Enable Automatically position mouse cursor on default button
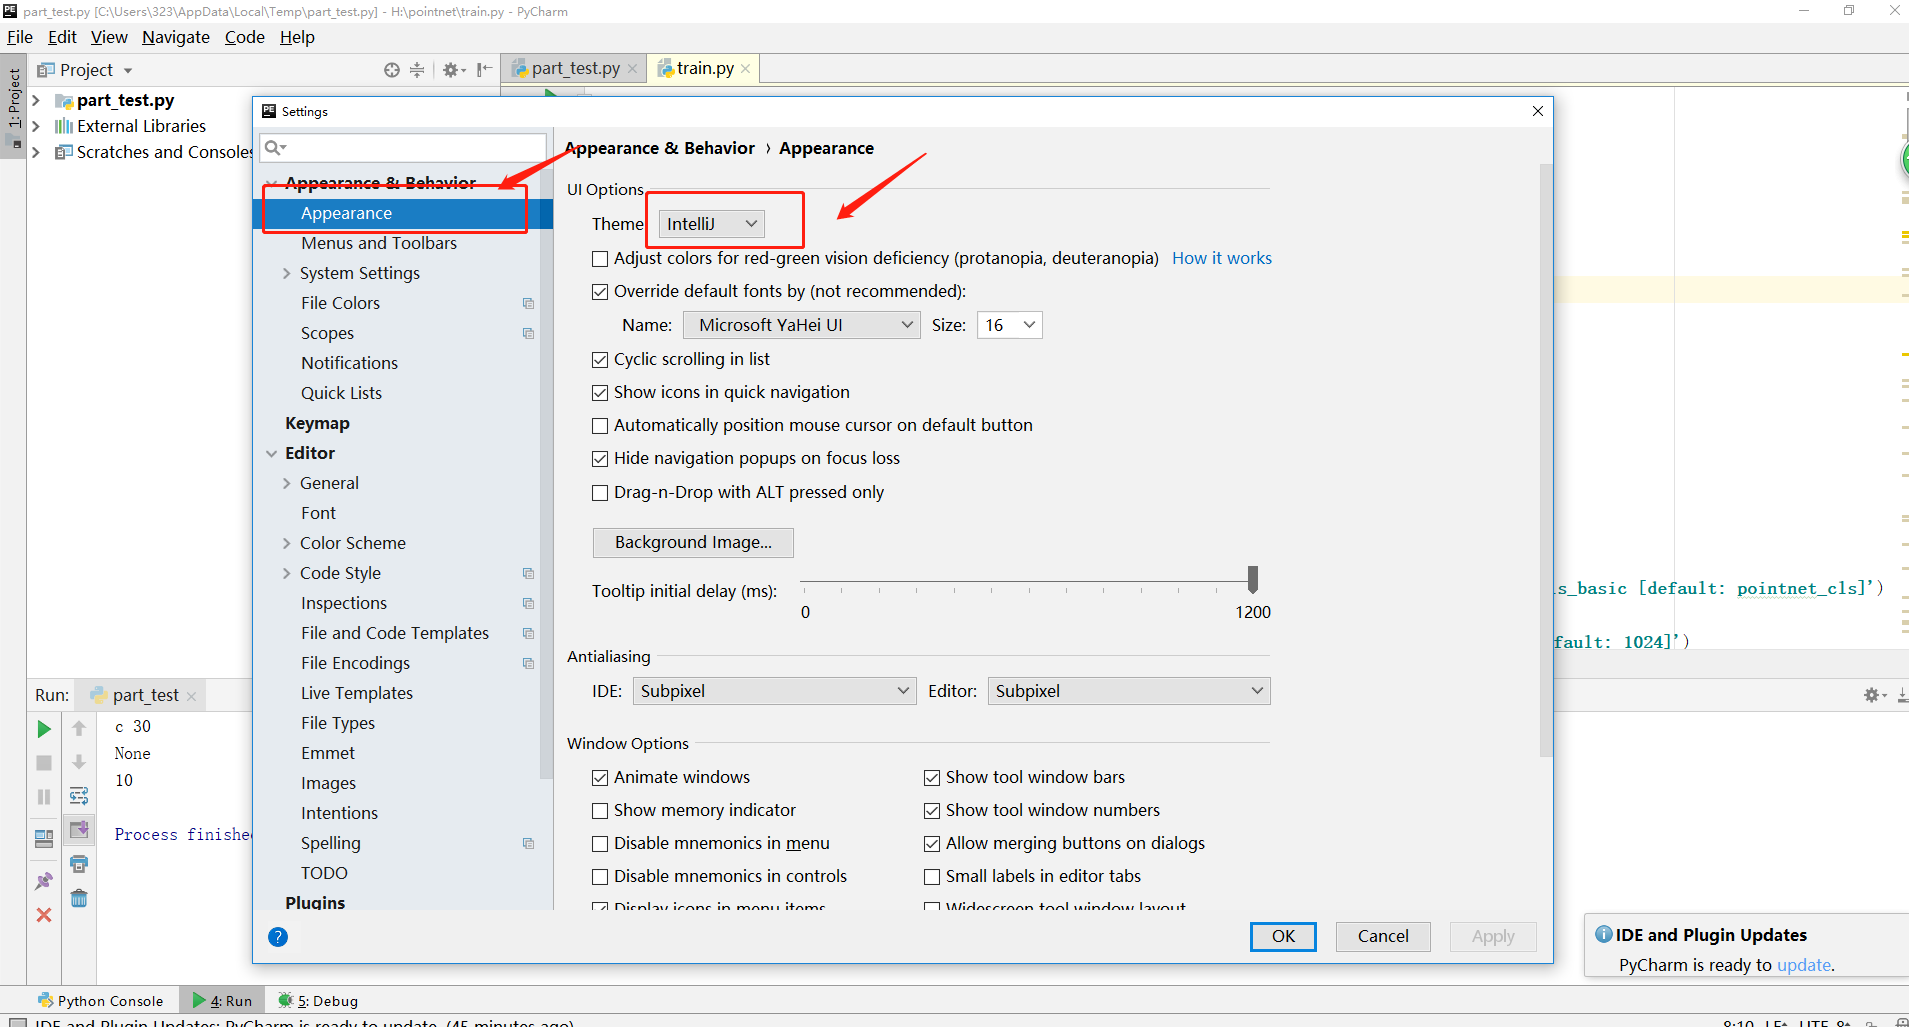 (x=600, y=426)
